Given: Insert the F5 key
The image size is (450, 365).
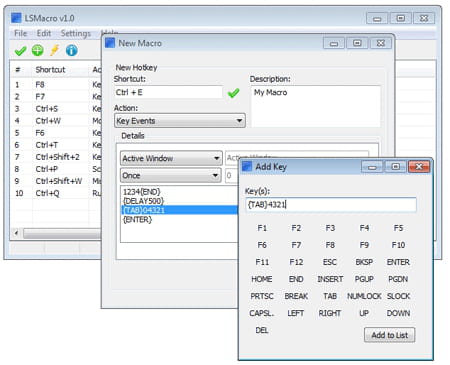Looking at the screenshot, I should 398,228.
